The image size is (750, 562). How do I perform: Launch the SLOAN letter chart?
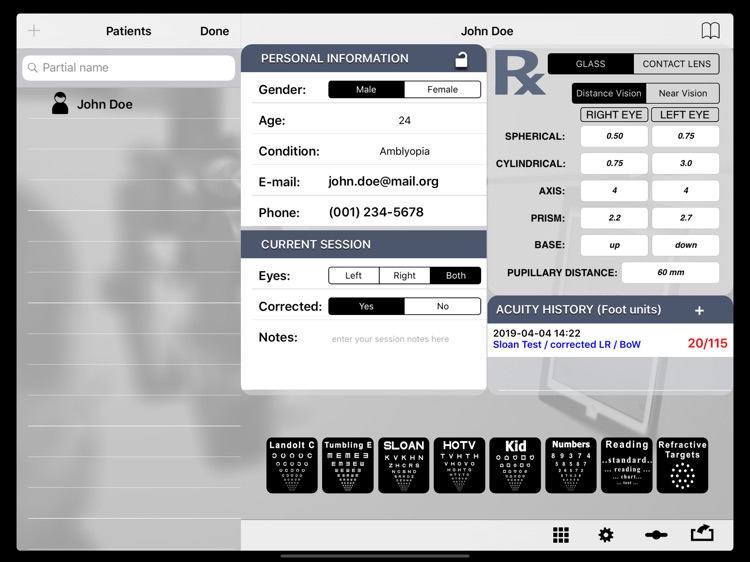click(x=404, y=465)
